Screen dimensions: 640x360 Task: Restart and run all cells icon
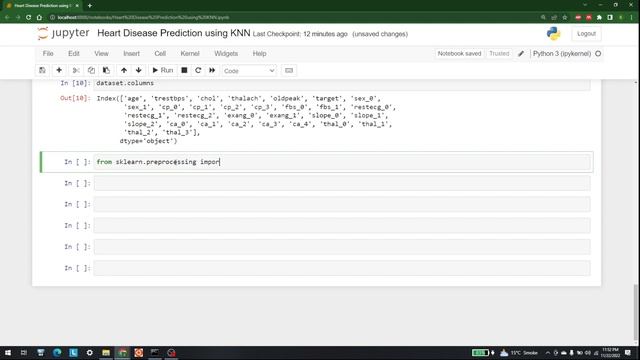(212, 70)
